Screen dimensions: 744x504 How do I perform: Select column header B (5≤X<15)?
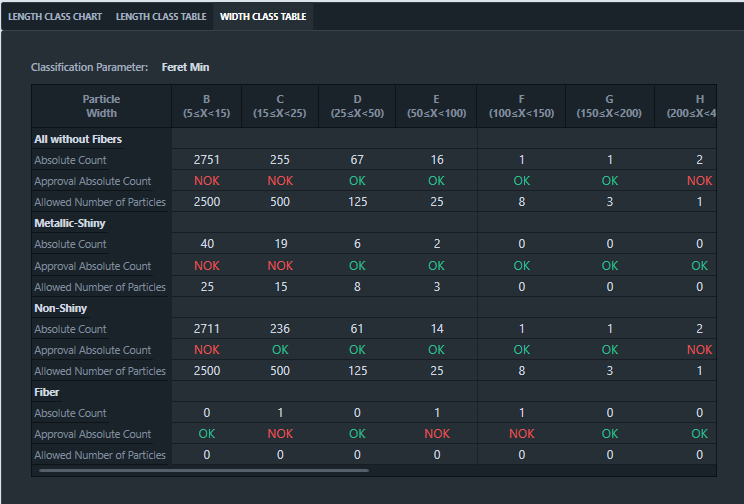(206, 106)
